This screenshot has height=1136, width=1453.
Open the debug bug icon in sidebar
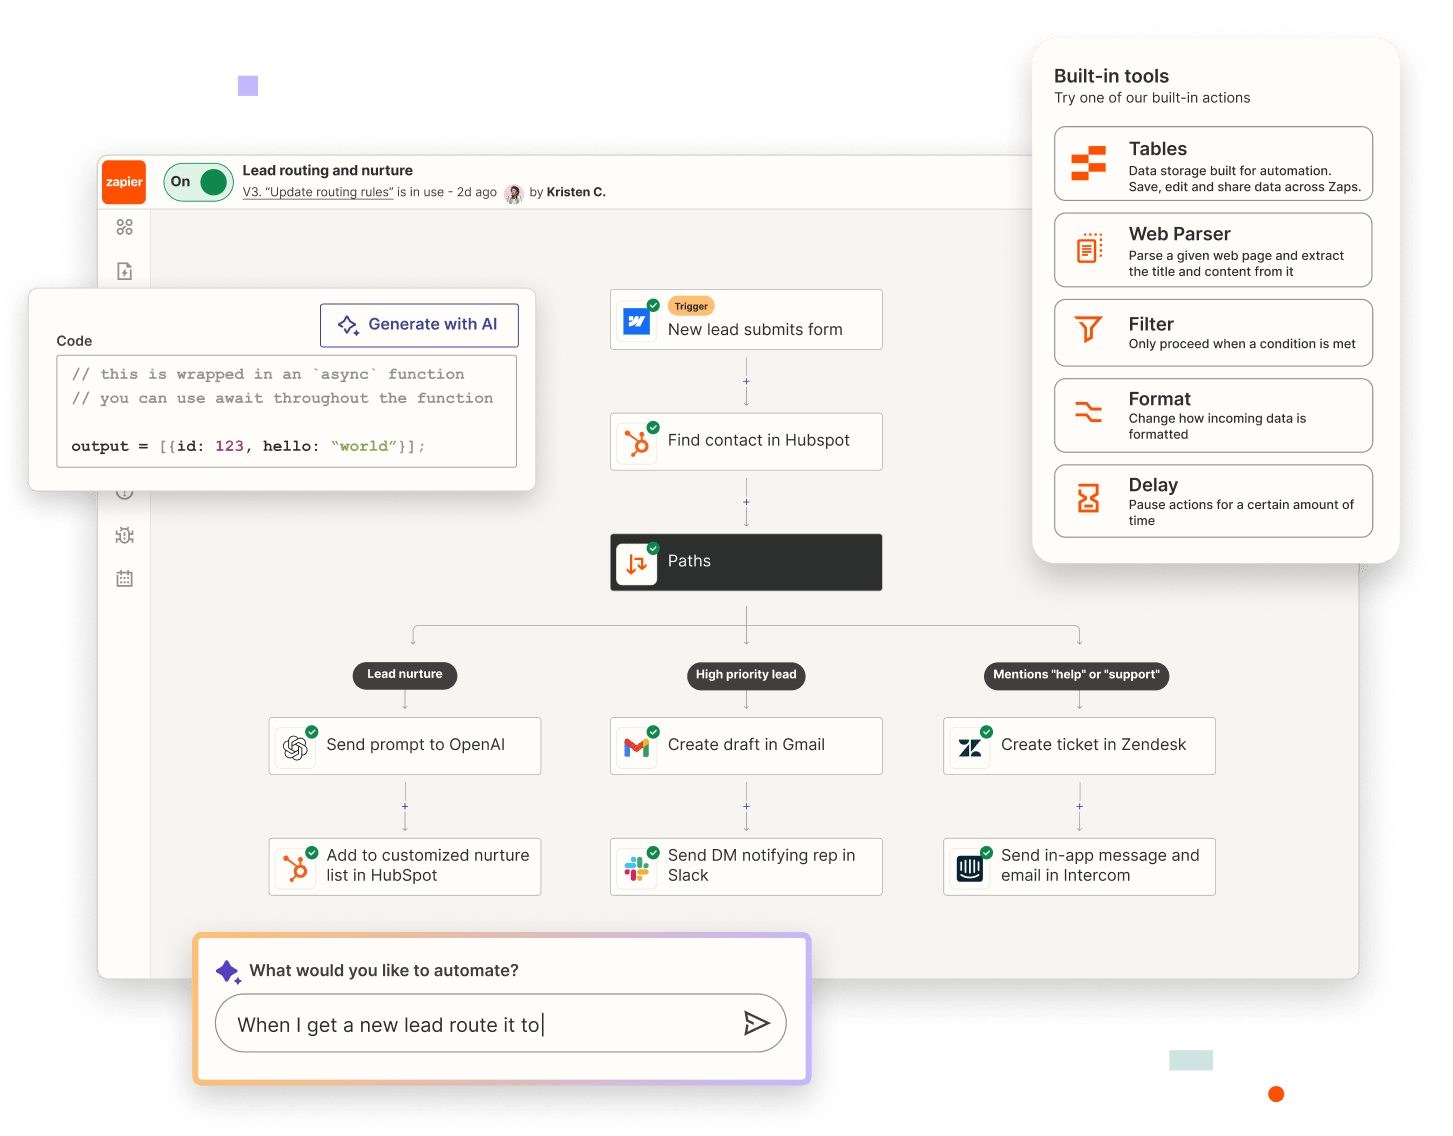point(124,535)
